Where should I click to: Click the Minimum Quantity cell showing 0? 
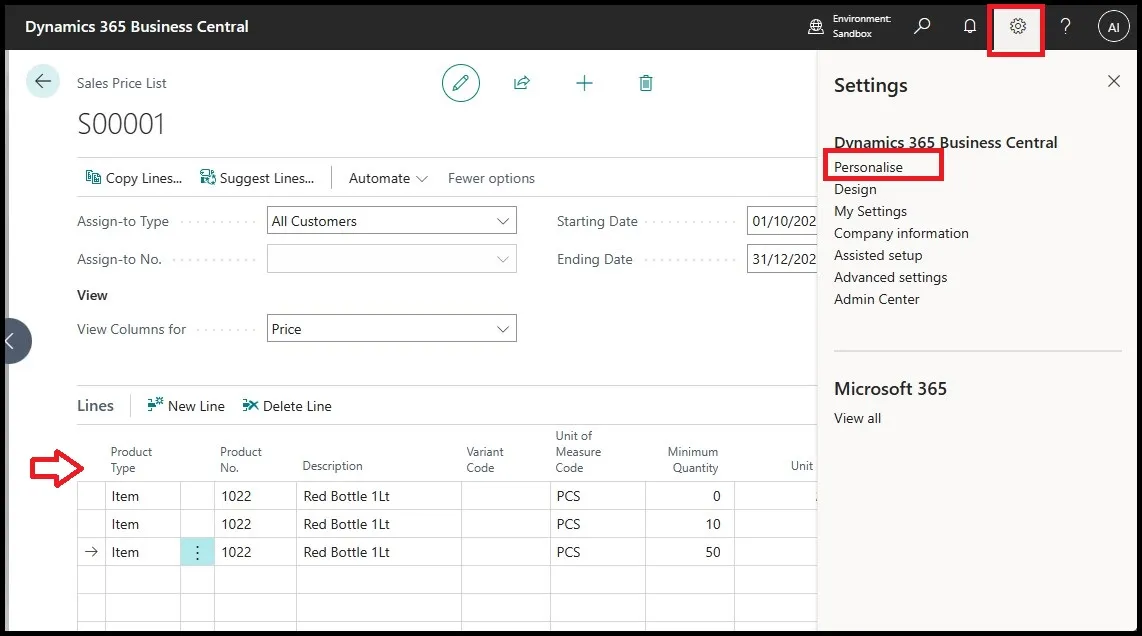coord(690,496)
